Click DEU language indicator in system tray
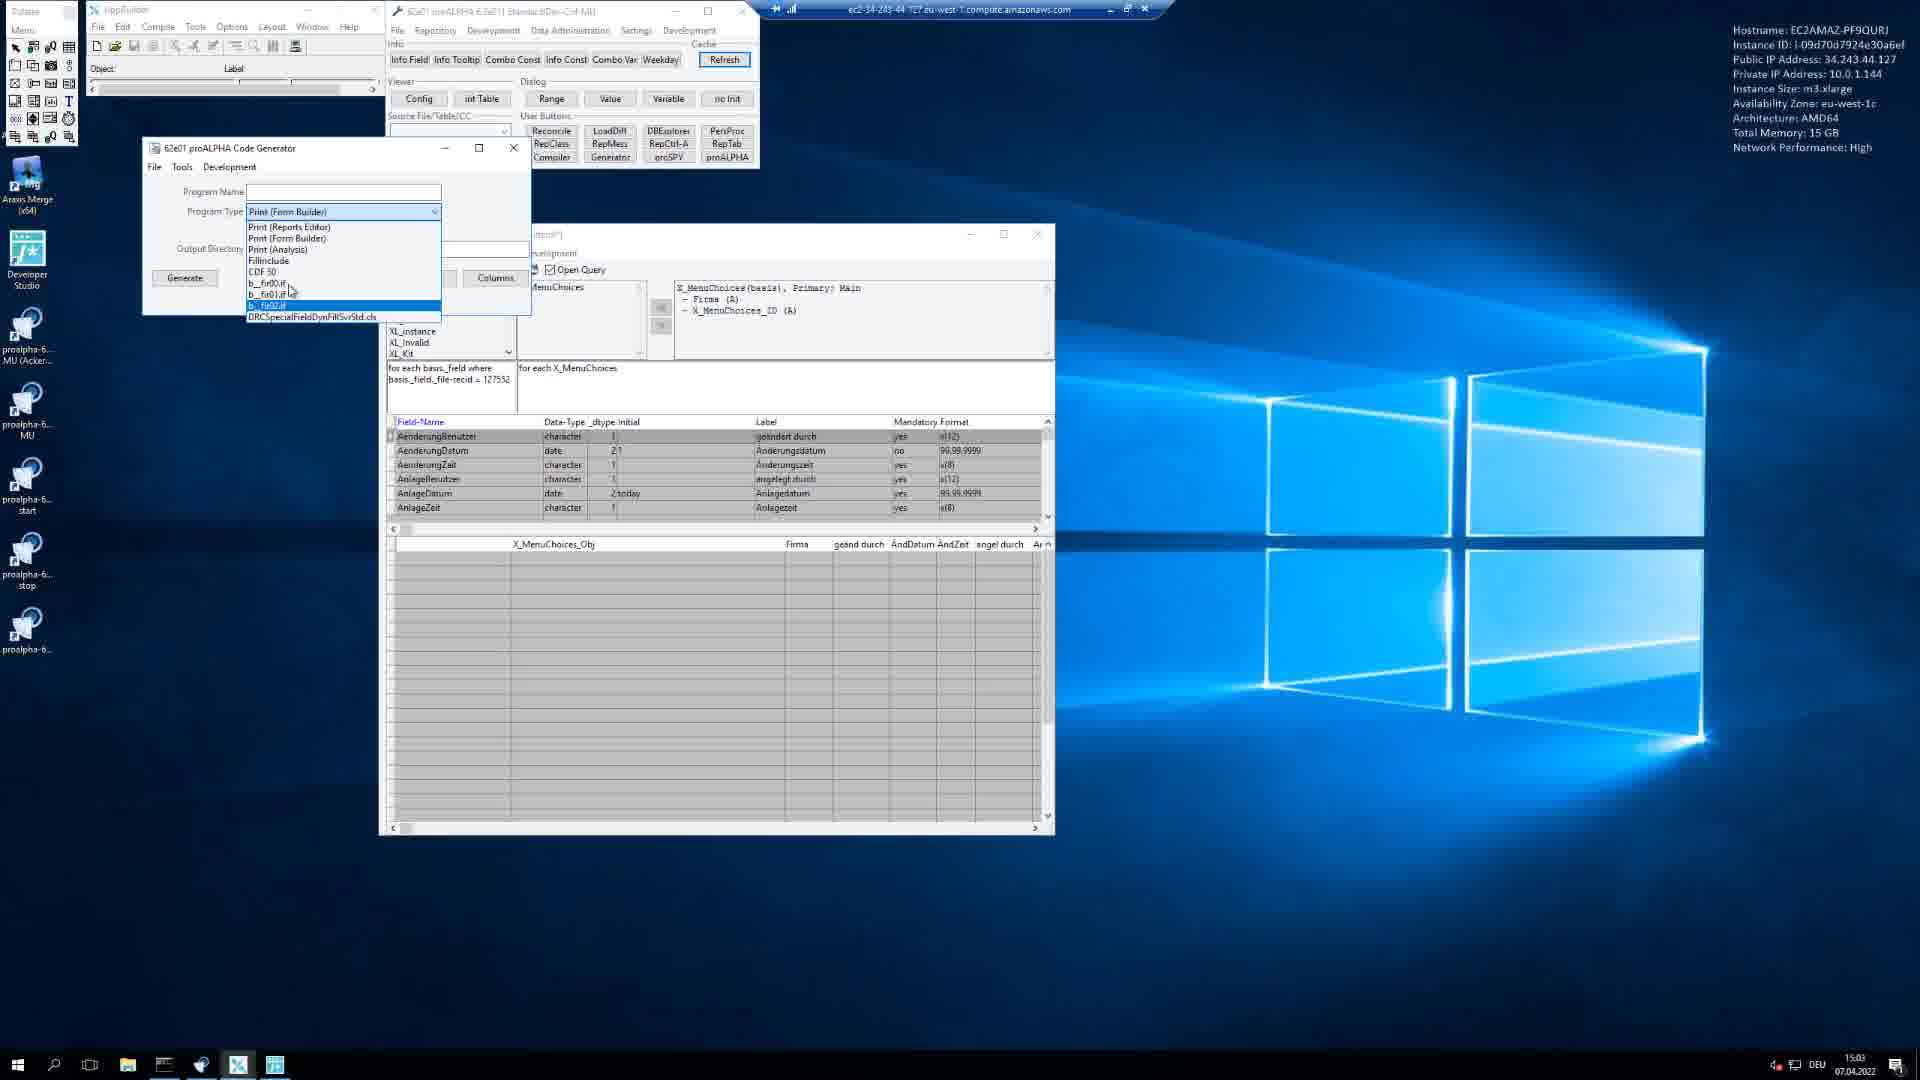Viewport: 1920px width, 1080px height. 1817,1065
